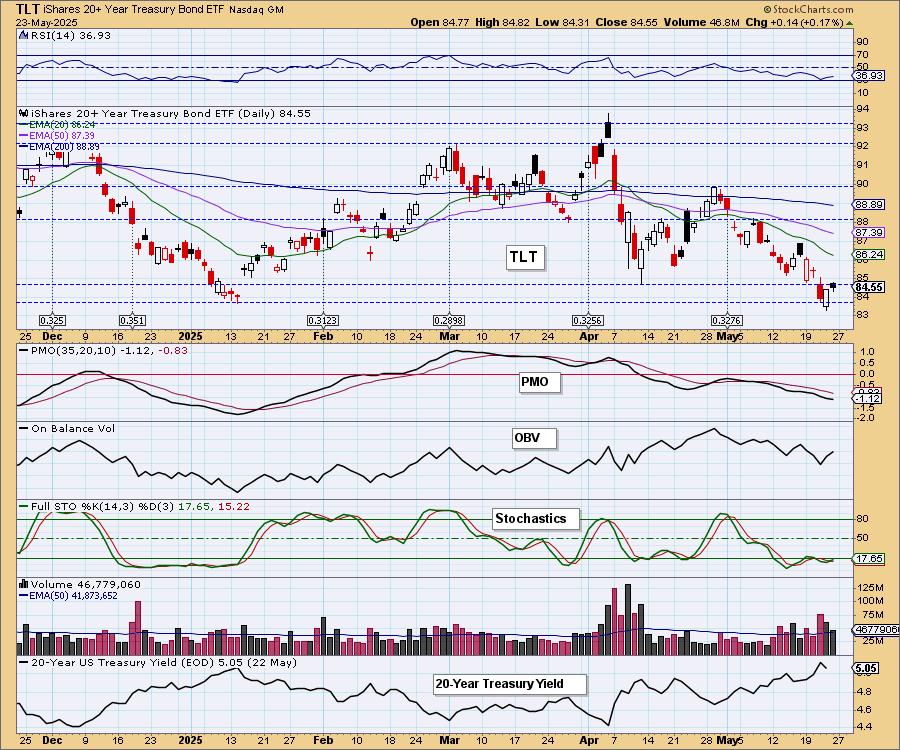Click the 'On Balance Vol' legend
Viewport: 900px width, 750px height.
click(73, 428)
